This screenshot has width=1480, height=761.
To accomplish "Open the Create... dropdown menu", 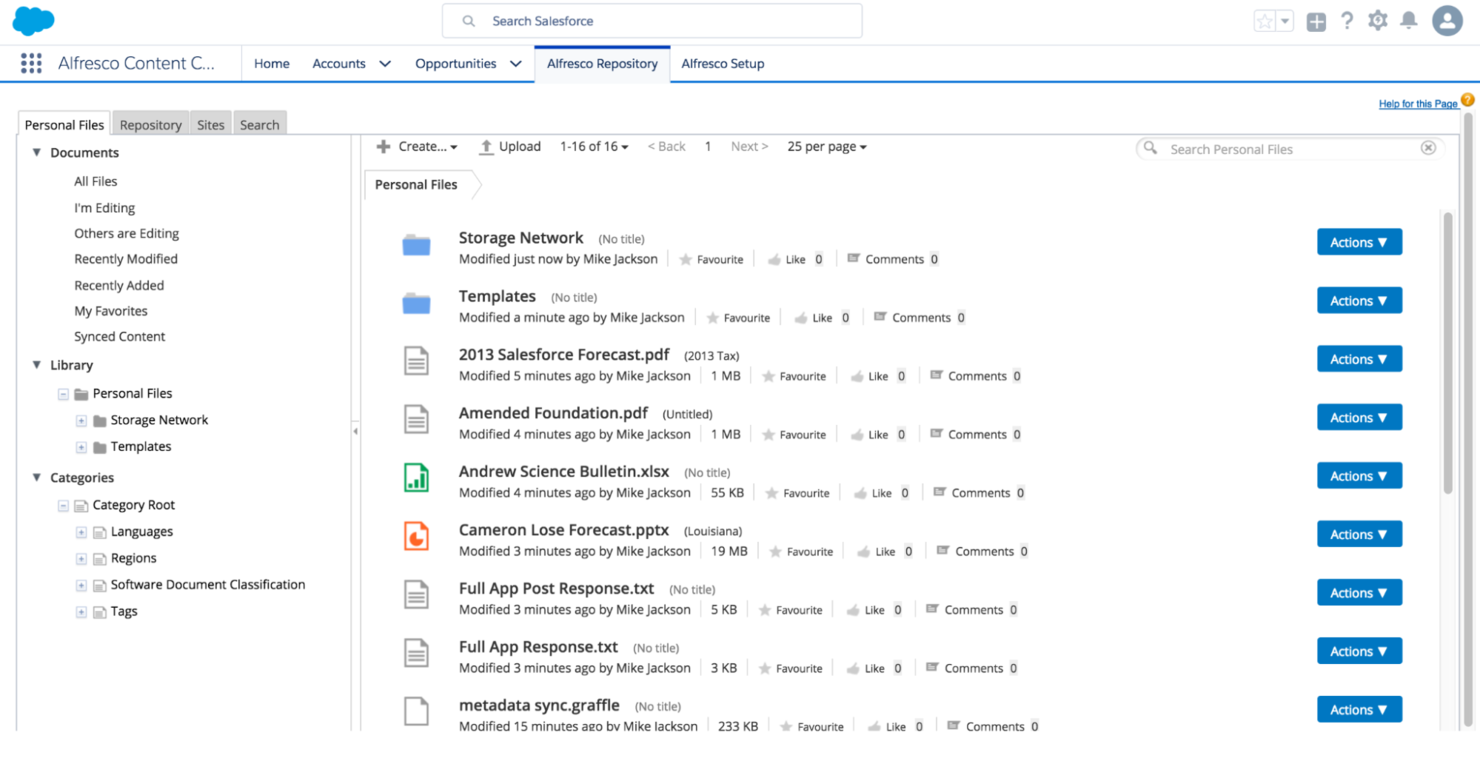I will click(417, 146).
